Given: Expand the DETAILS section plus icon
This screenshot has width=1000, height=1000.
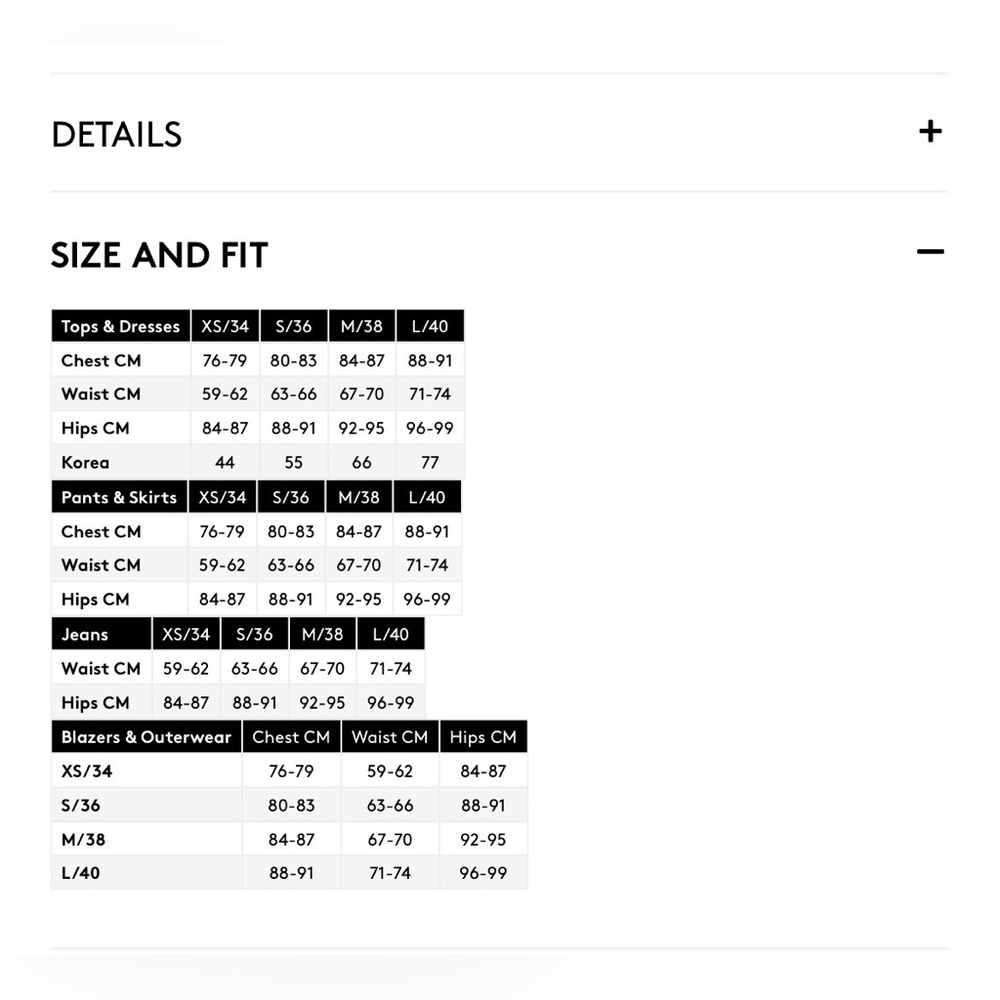Looking at the screenshot, I should point(930,132).
